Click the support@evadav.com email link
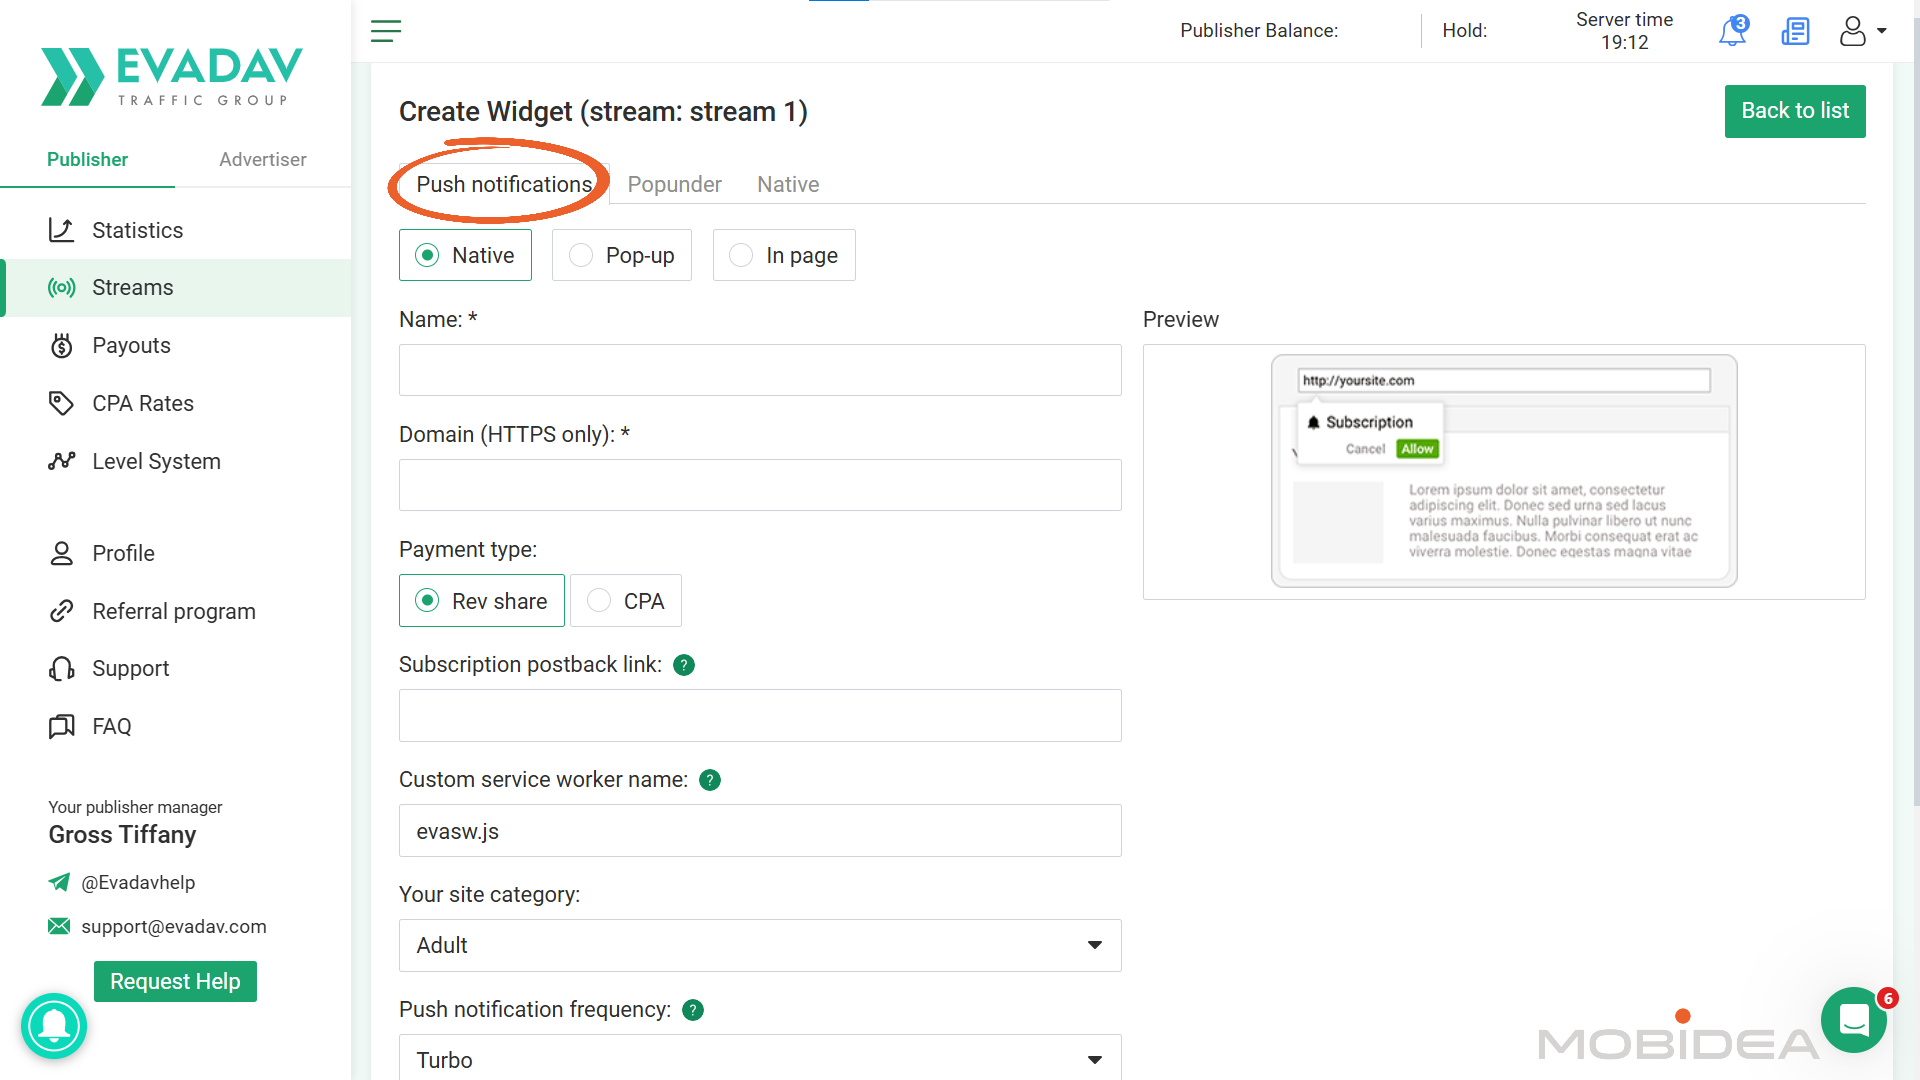The image size is (1920, 1080). pos(158,926)
